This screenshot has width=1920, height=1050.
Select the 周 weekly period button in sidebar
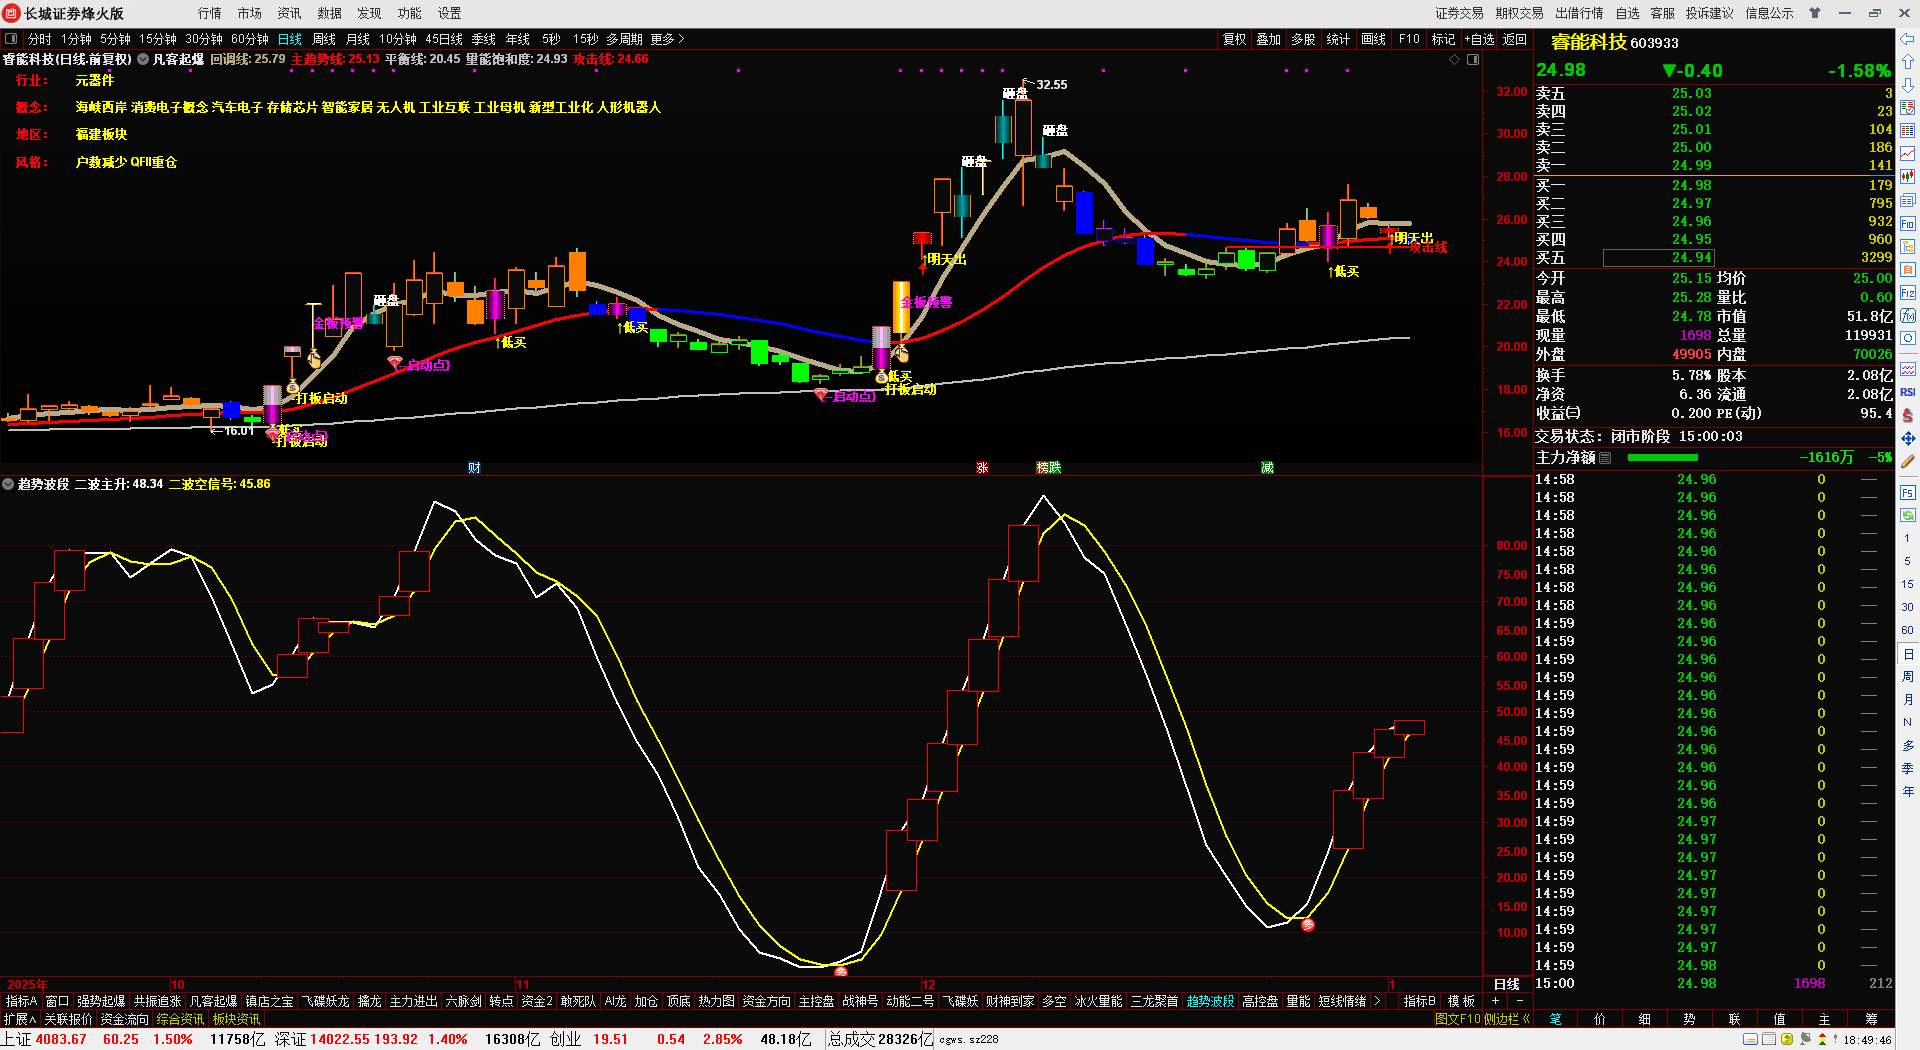tap(1908, 677)
